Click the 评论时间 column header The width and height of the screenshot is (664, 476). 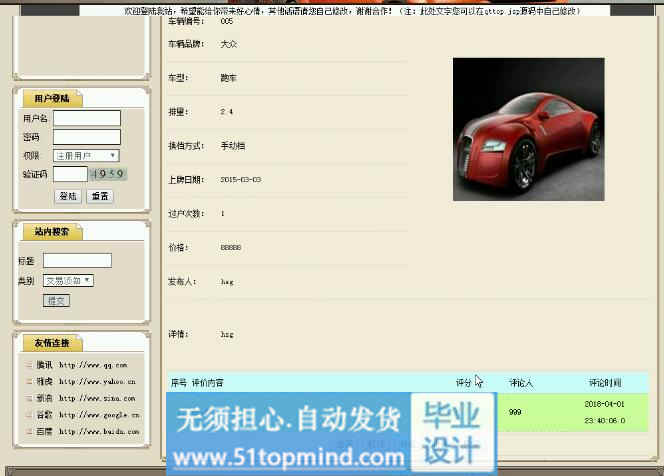click(x=605, y=383)
